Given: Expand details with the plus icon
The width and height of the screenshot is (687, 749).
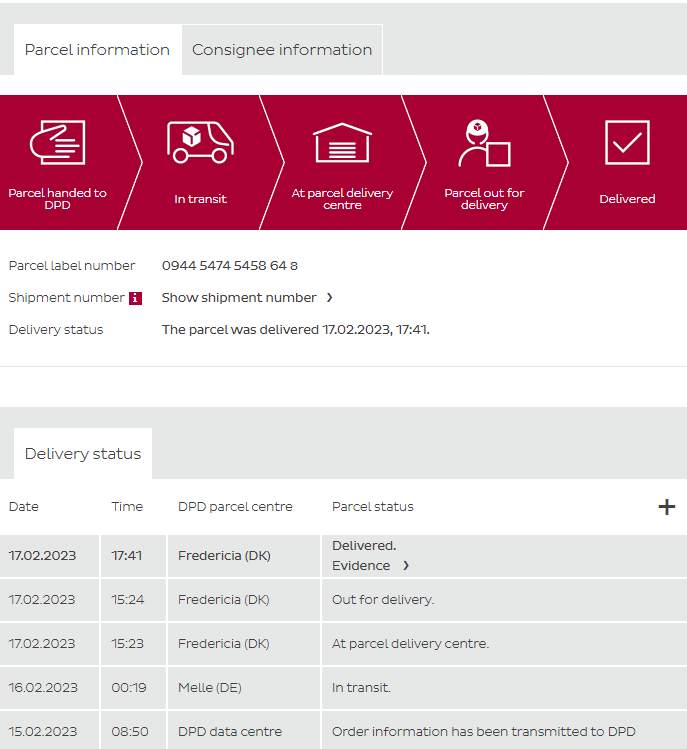Looking at the screenshot, I should coord(666,507).
